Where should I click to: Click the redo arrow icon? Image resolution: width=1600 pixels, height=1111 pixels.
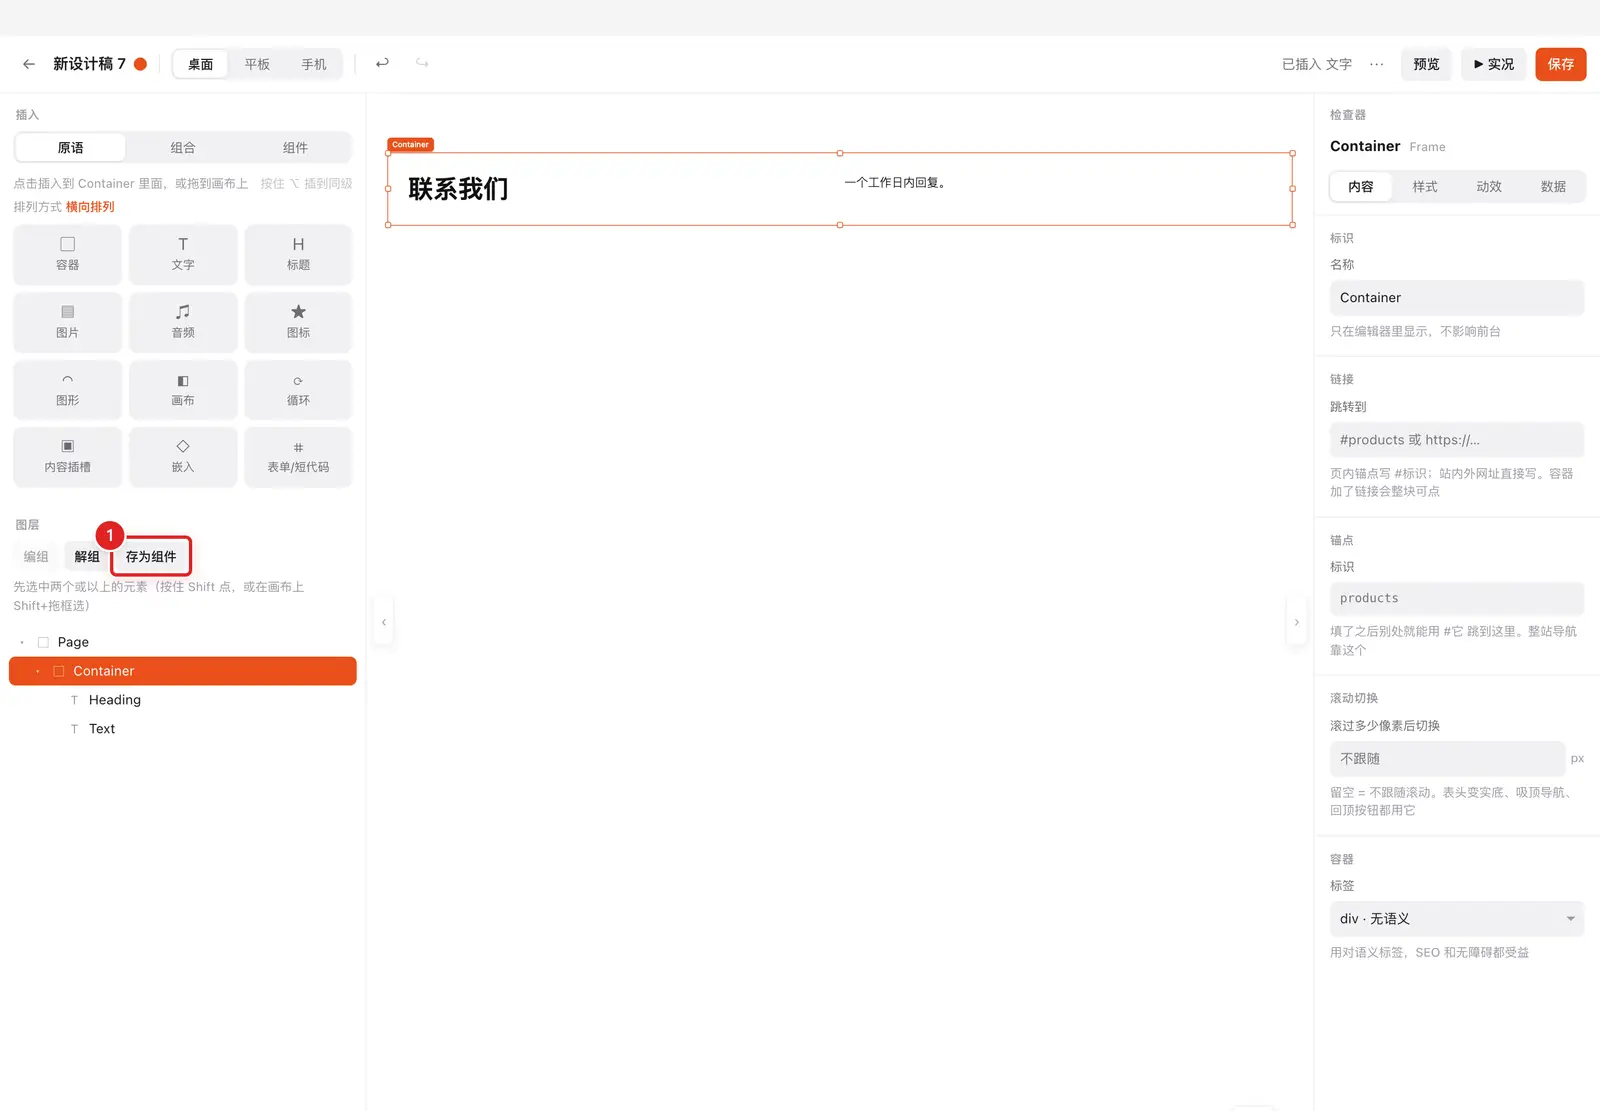(422, 63)
